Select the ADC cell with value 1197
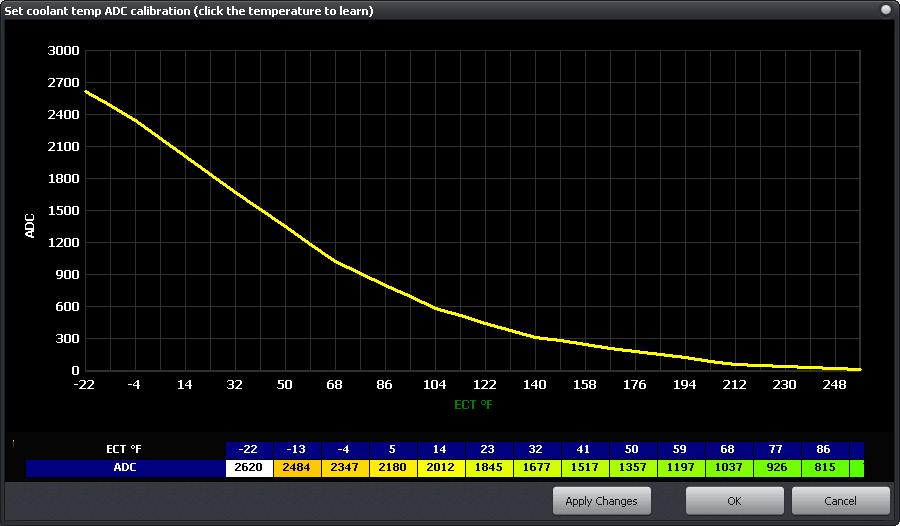 pyautogui.click(x=681, y=467)
